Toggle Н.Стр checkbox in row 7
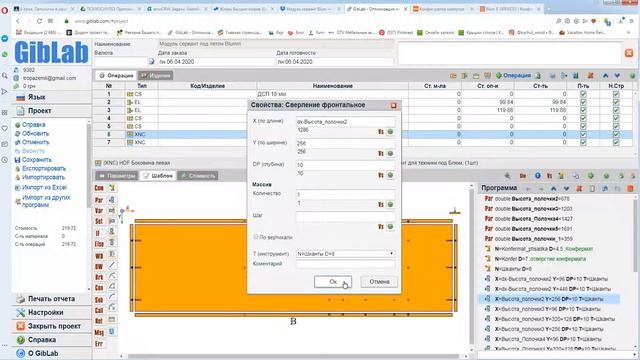The height and width of the screenshot is (360, 640). tap(616, 142)
